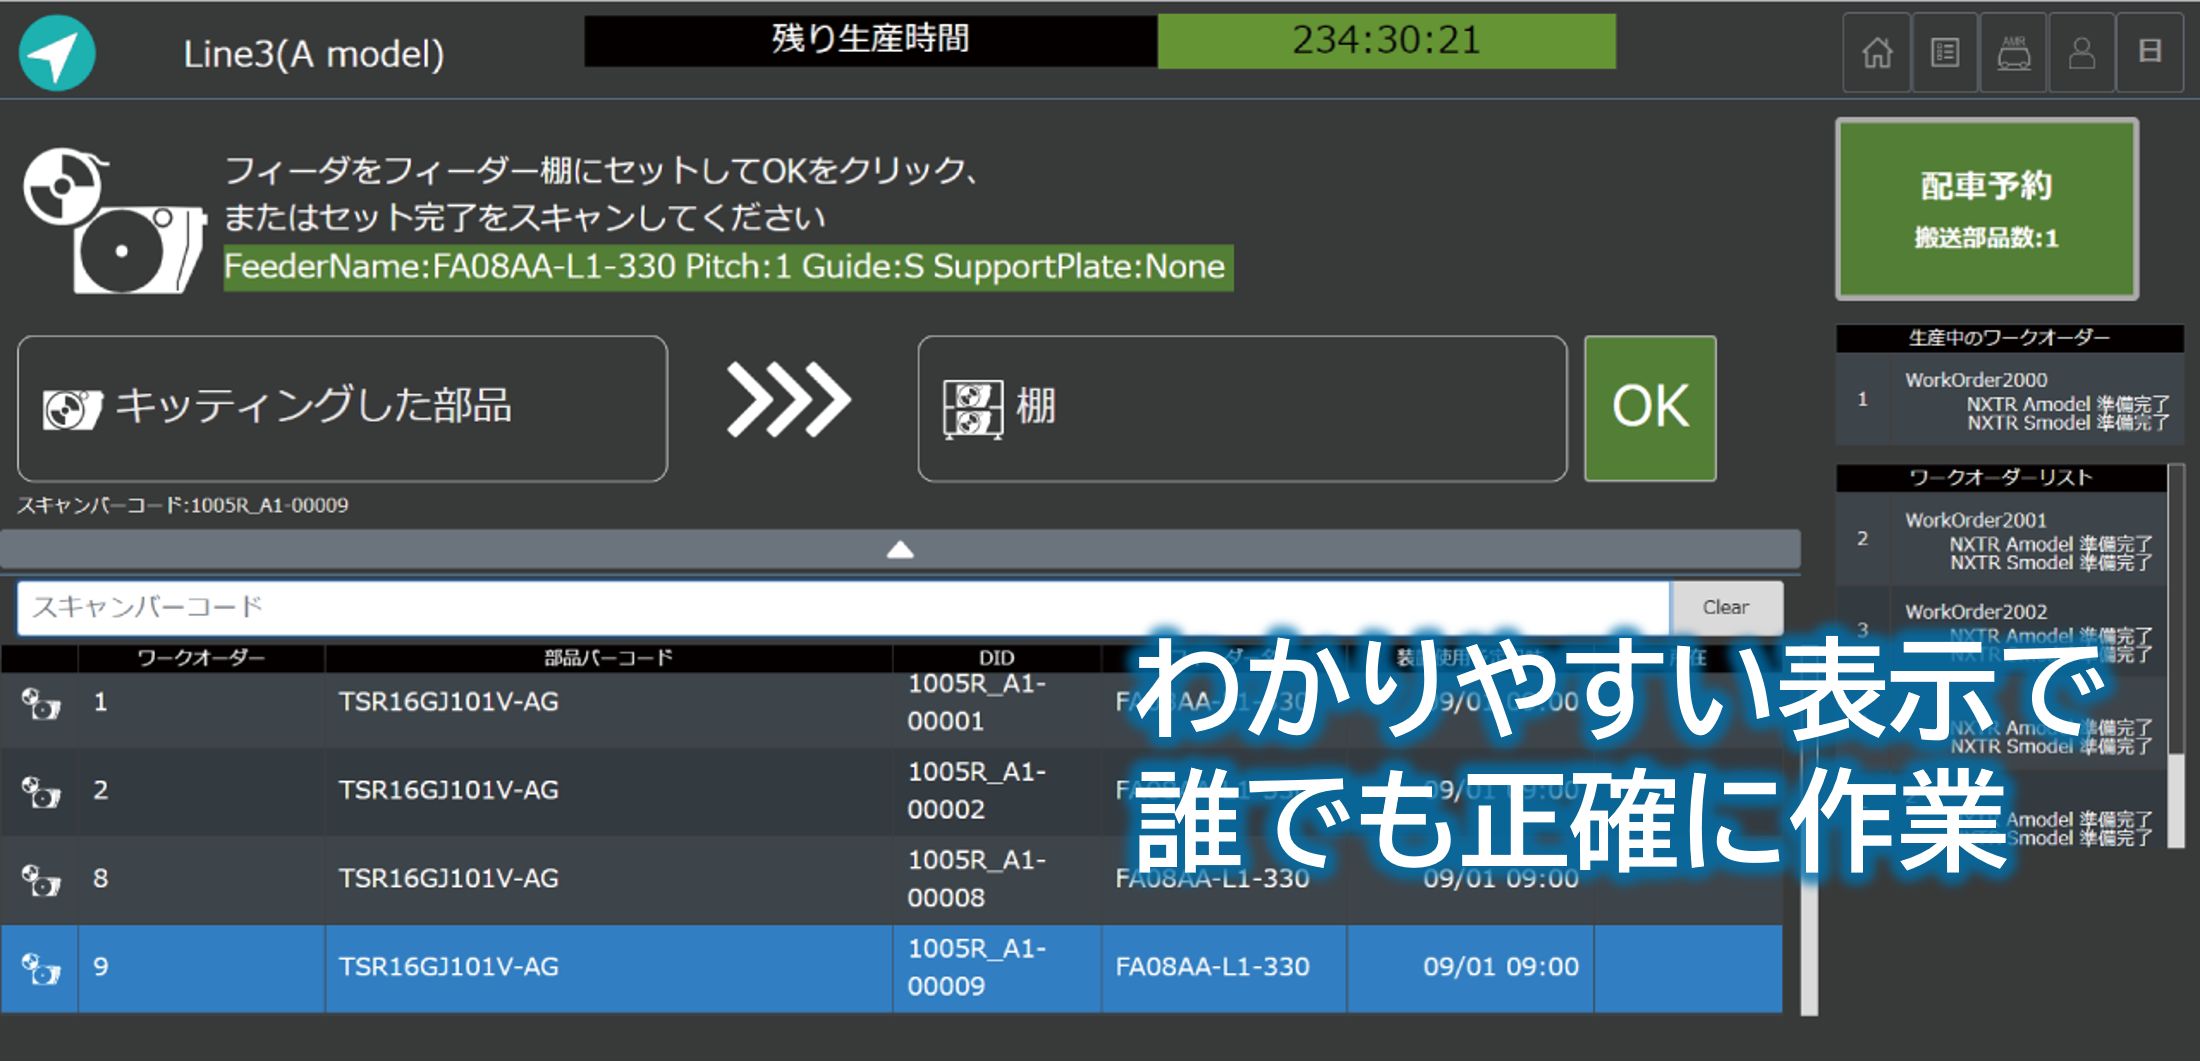Click the feeder icon in highlighted row 9
This screenshot has height=1061, width=2200.
tap(40, 968)
